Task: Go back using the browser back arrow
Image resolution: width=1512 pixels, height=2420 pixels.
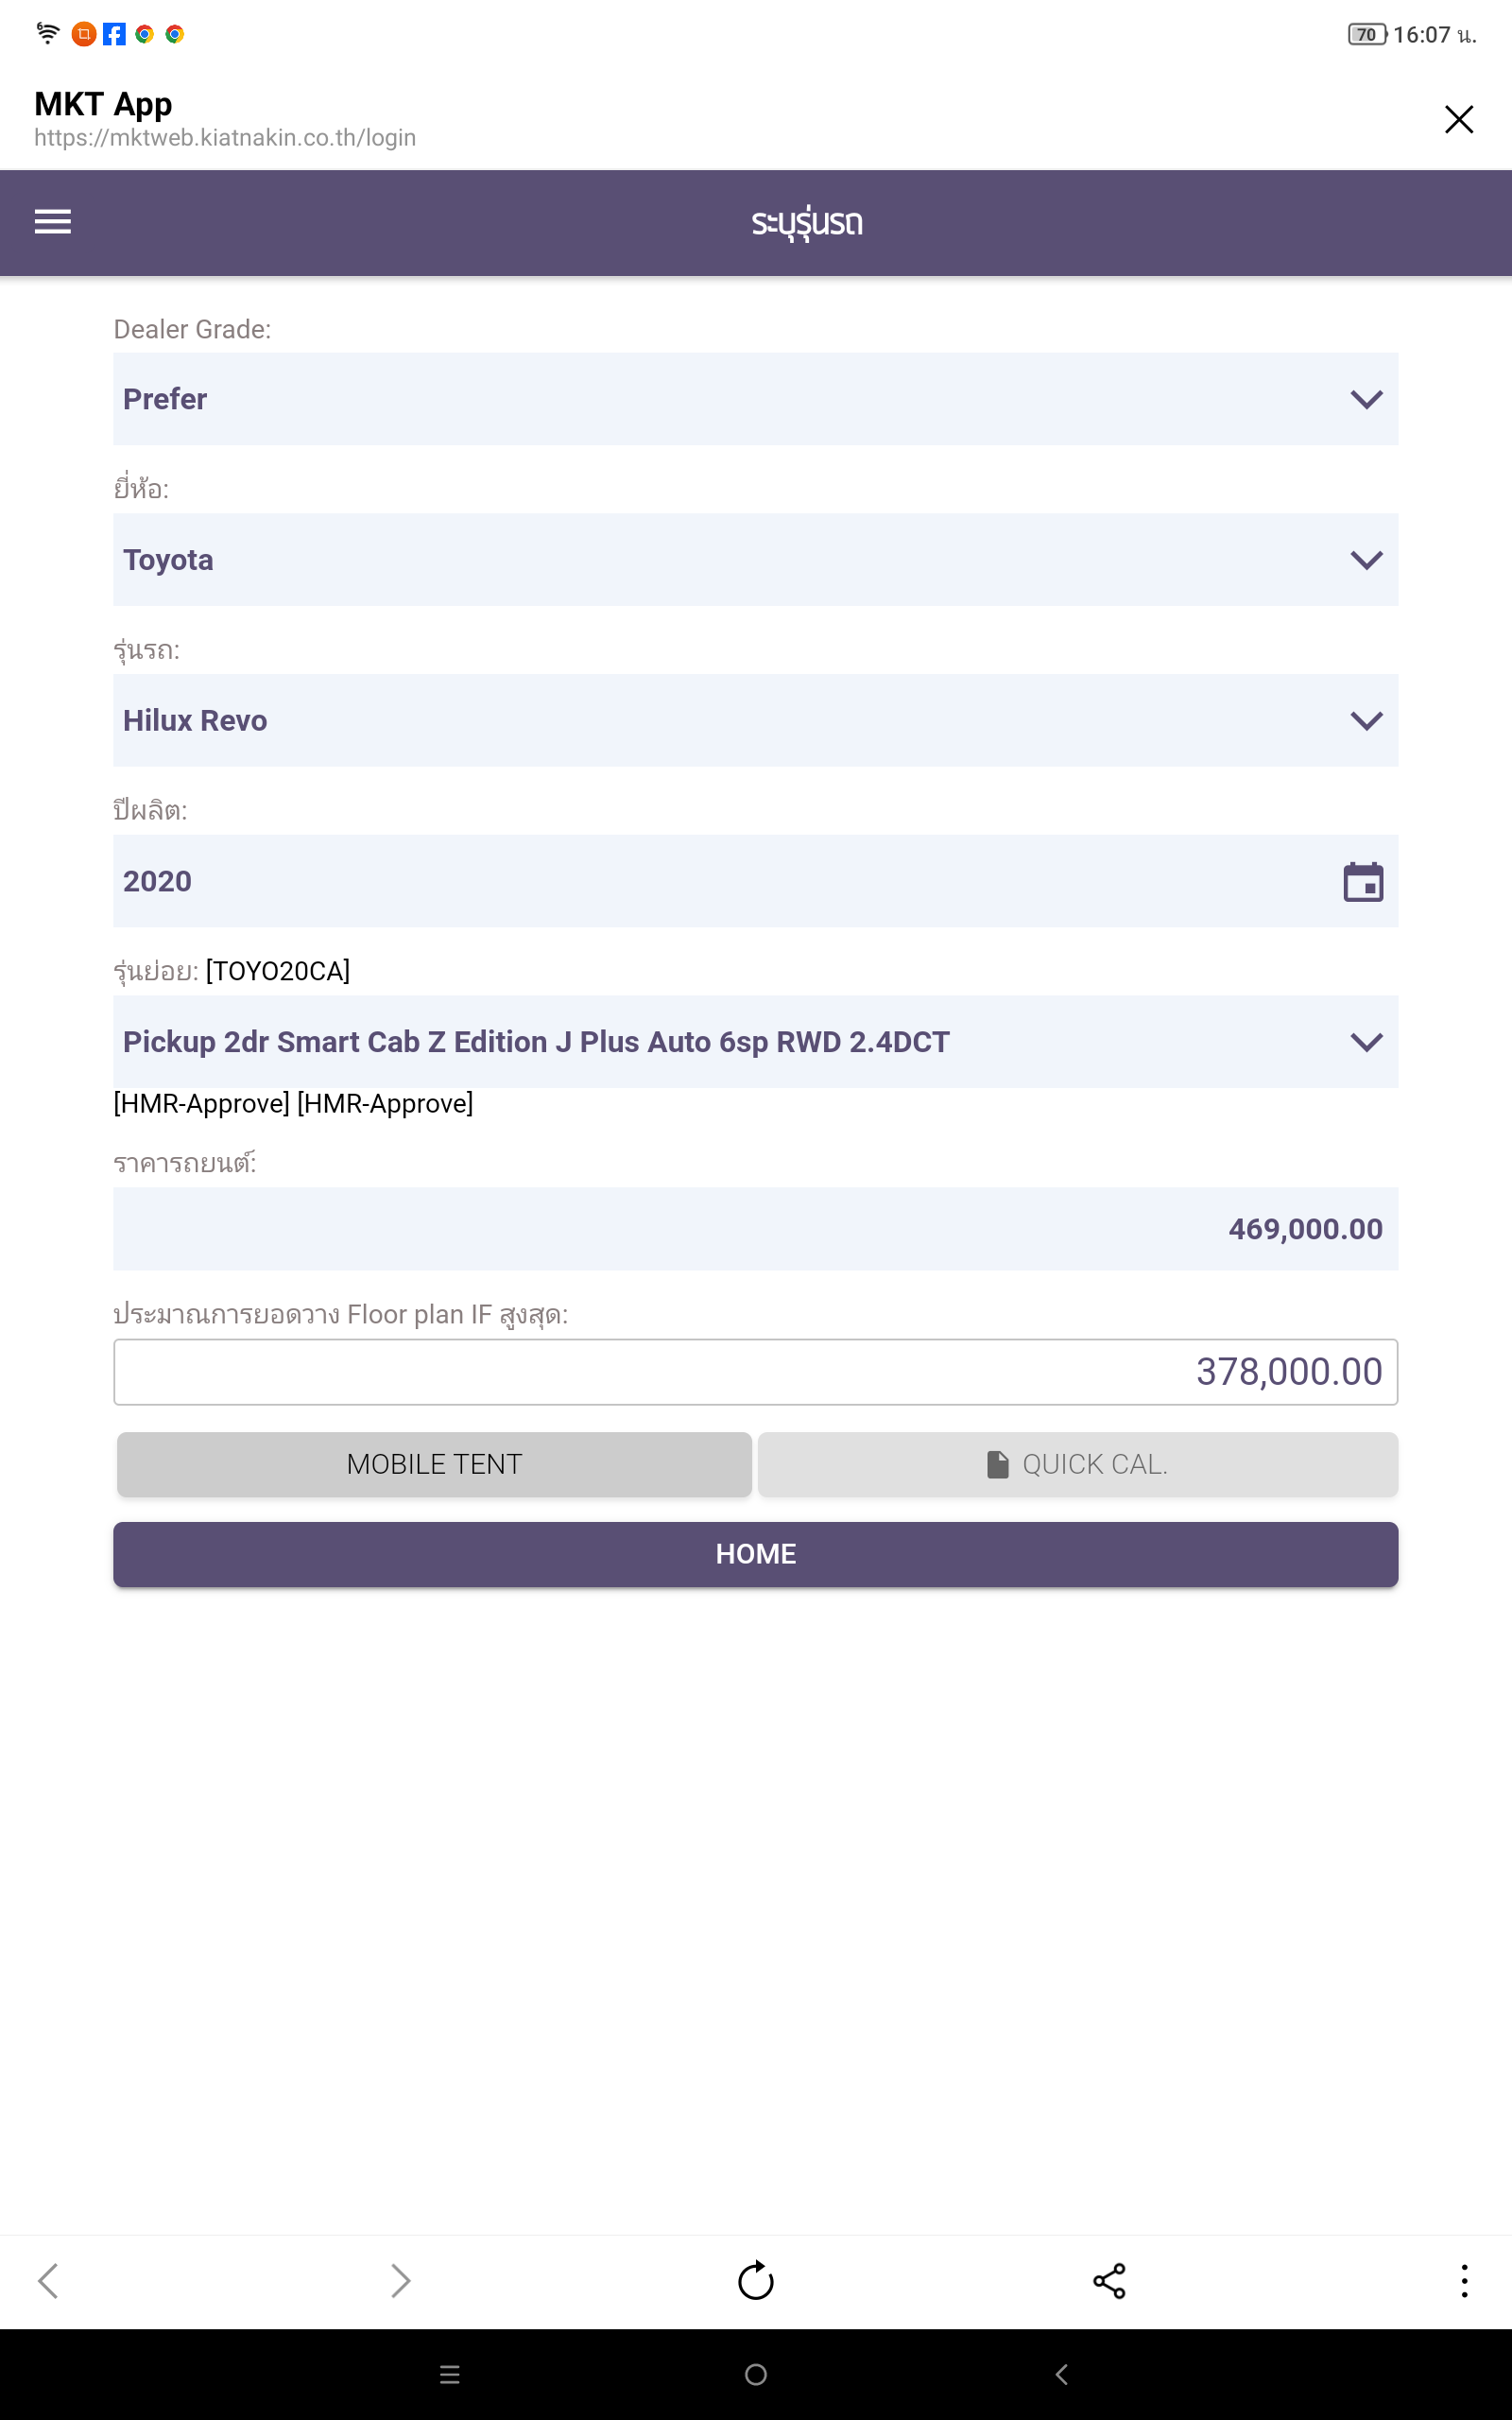Action: [48, 2281]
